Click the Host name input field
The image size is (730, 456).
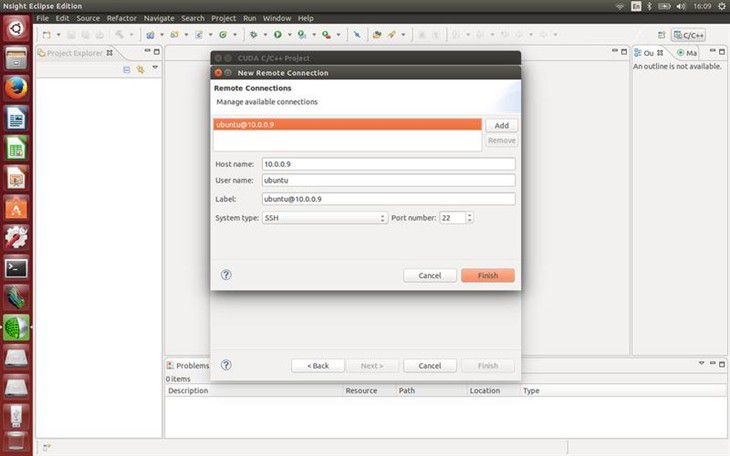tap(388, 164)
